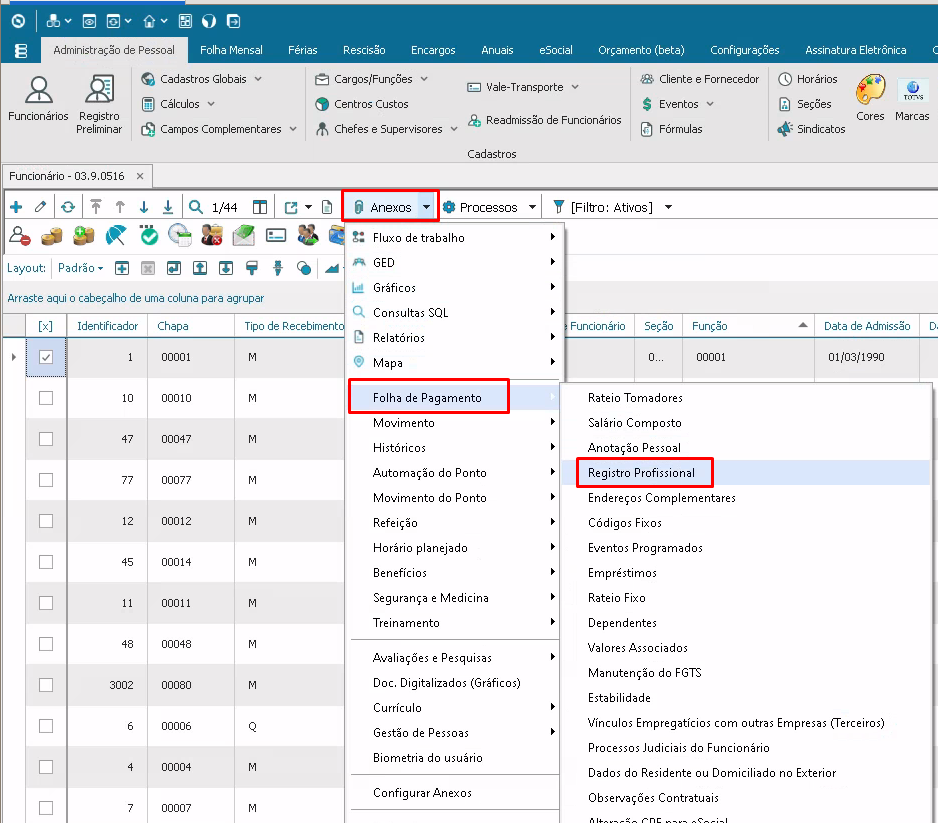The width and height of the screenshot is (938, 823).
Task: Open Centros Custos in the ribbon
Action: pyautogui.click(x=362, y=104)
